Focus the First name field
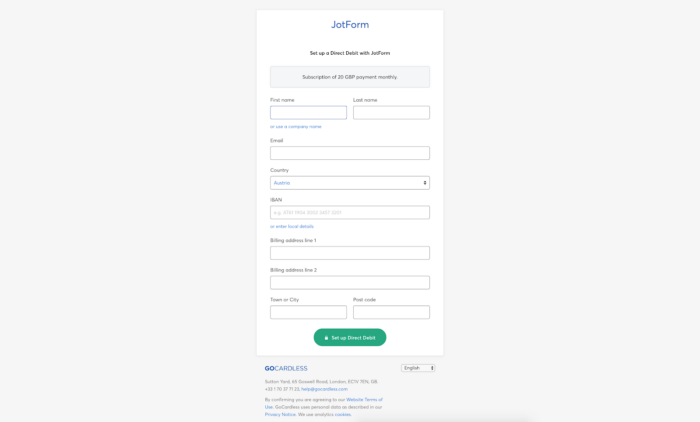Viewport: 700px width, 422px height. [308, 113]
